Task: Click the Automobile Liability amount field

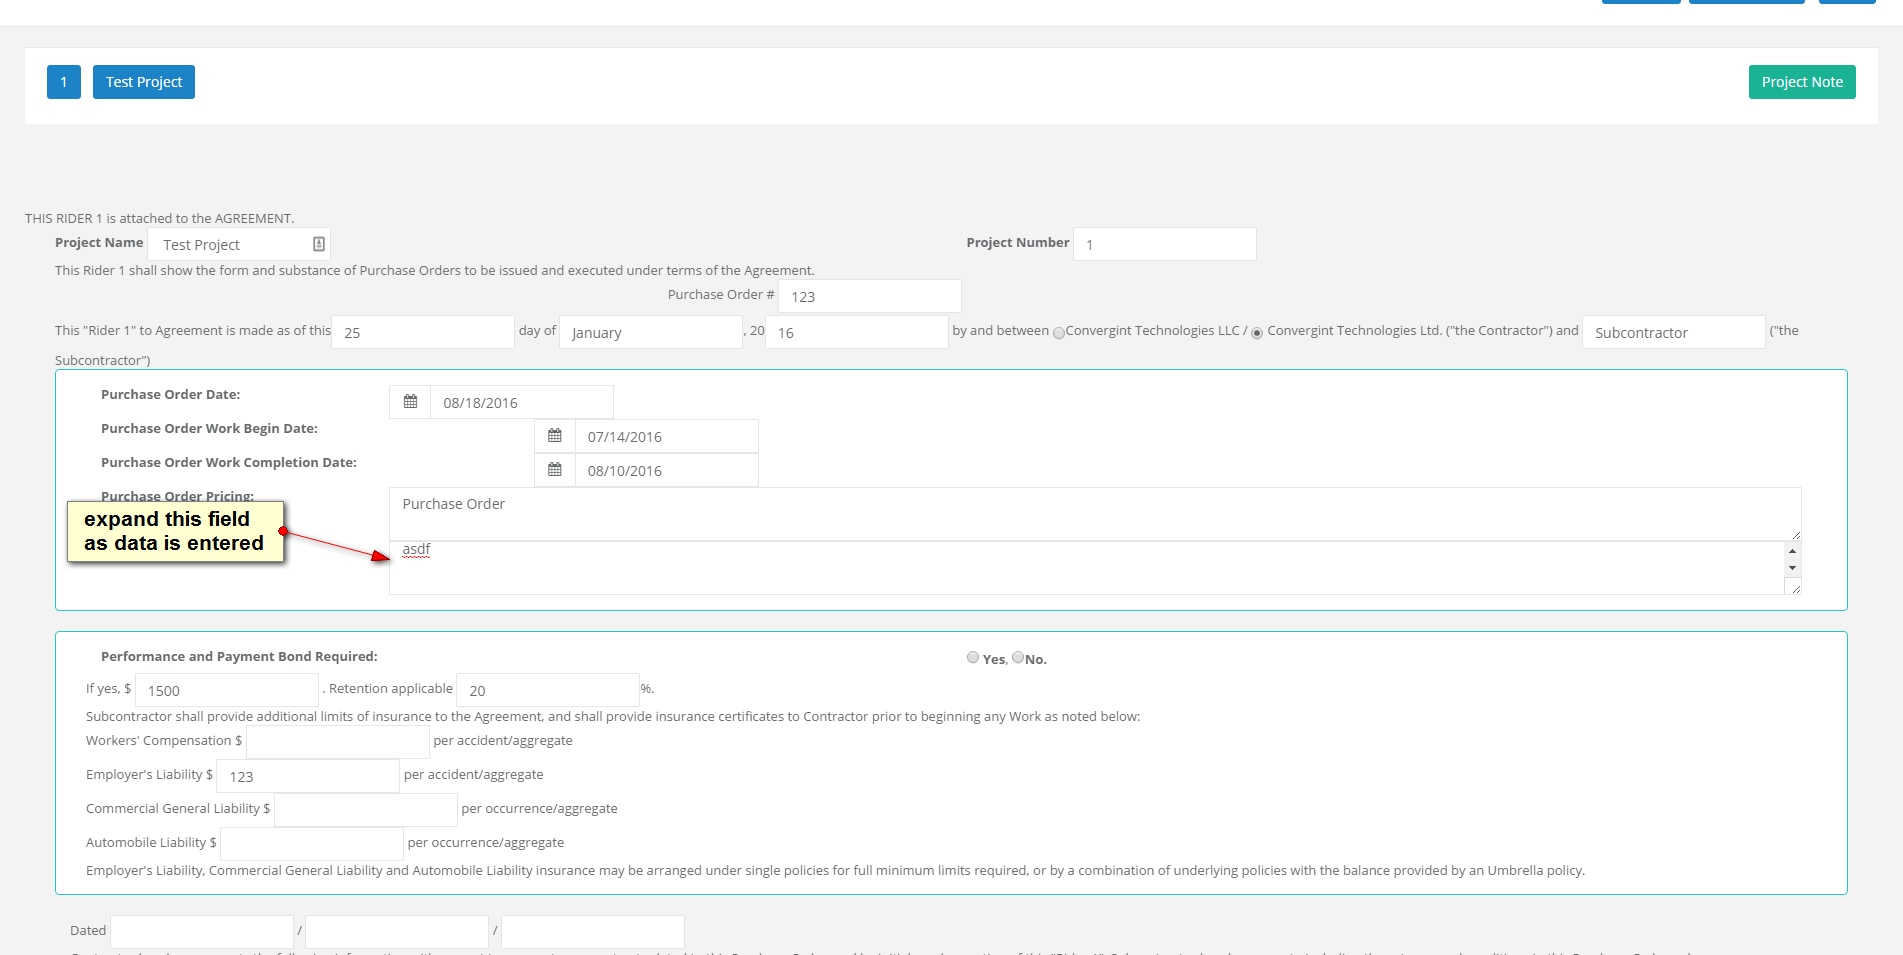Action: (x=312, y=844)
